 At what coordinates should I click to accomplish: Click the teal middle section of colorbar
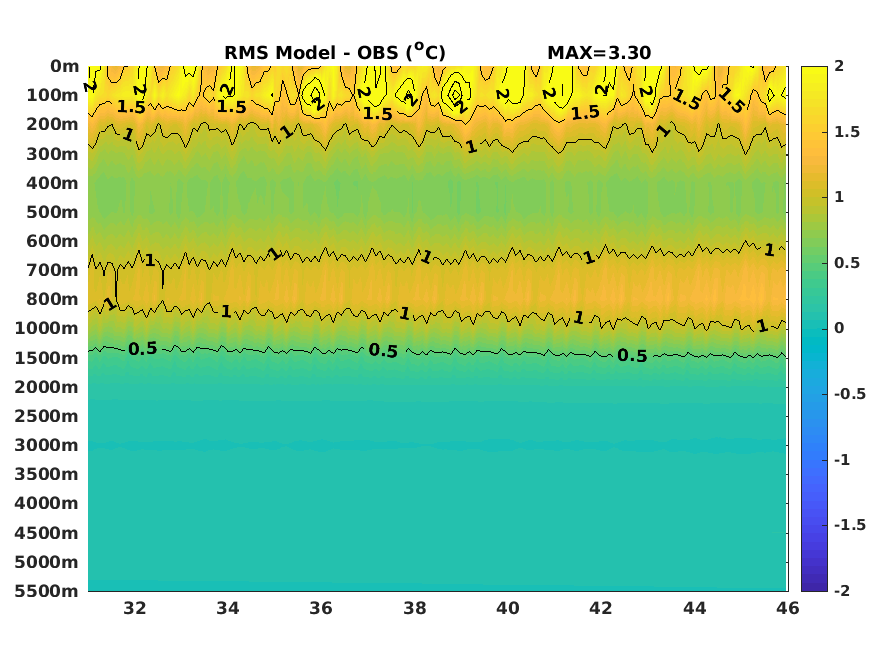pyautogui.click(x=814, y=329)
